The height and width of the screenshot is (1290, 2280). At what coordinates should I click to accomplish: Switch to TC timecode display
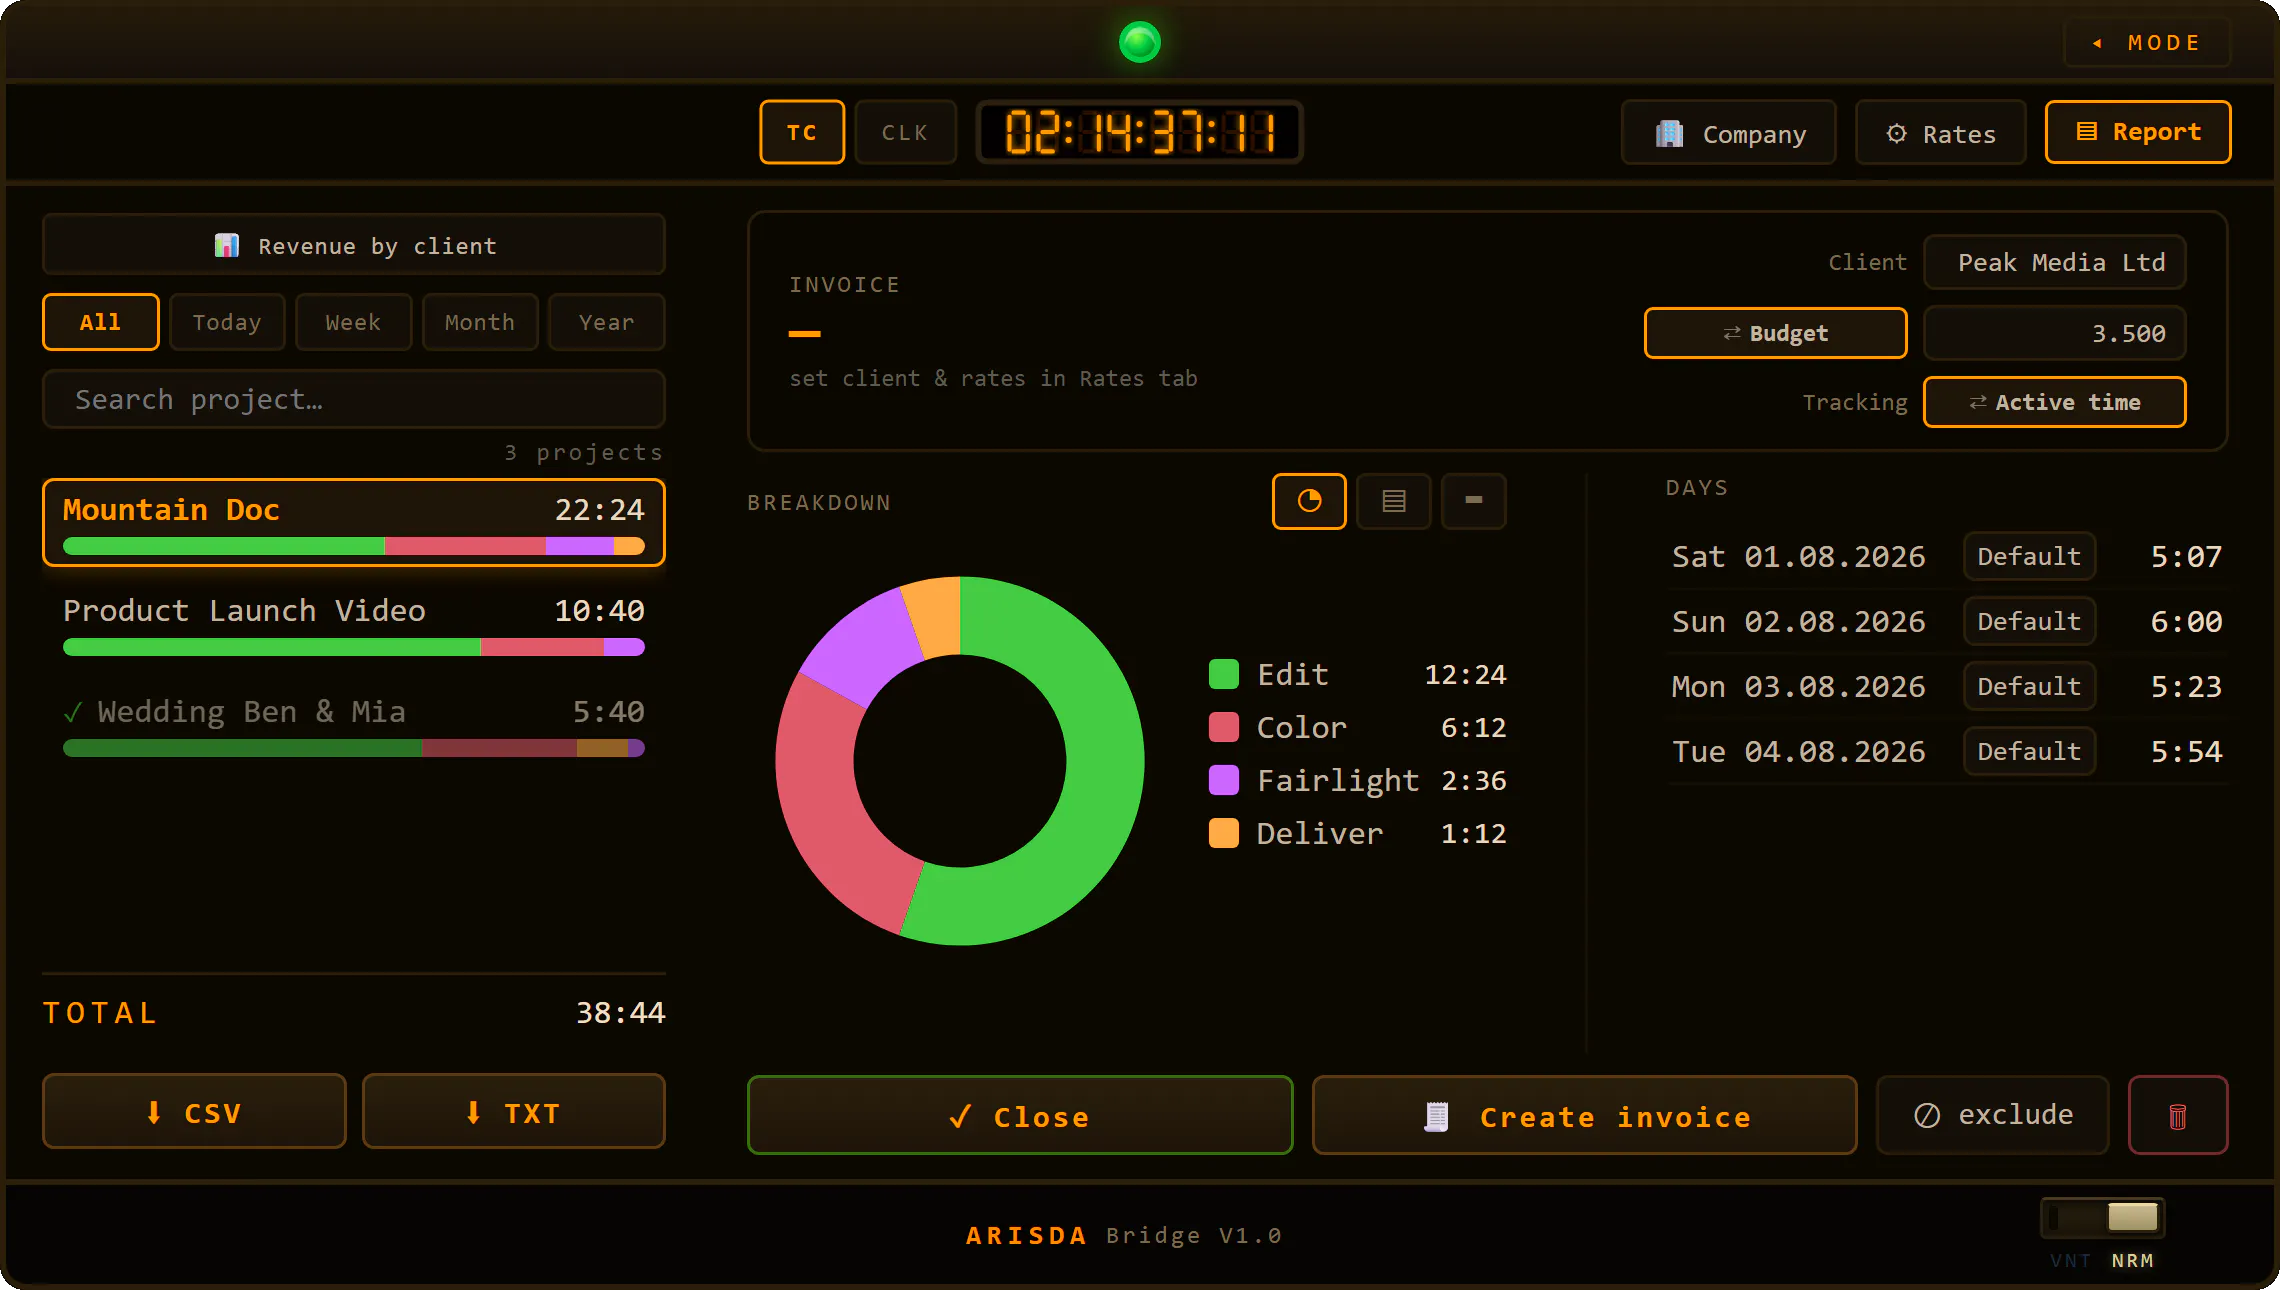(x=802, y=132)
